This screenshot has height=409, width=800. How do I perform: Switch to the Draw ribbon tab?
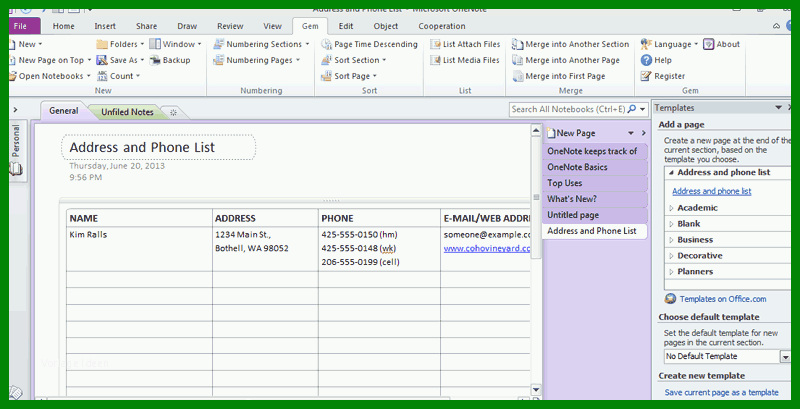coord(187,26)
